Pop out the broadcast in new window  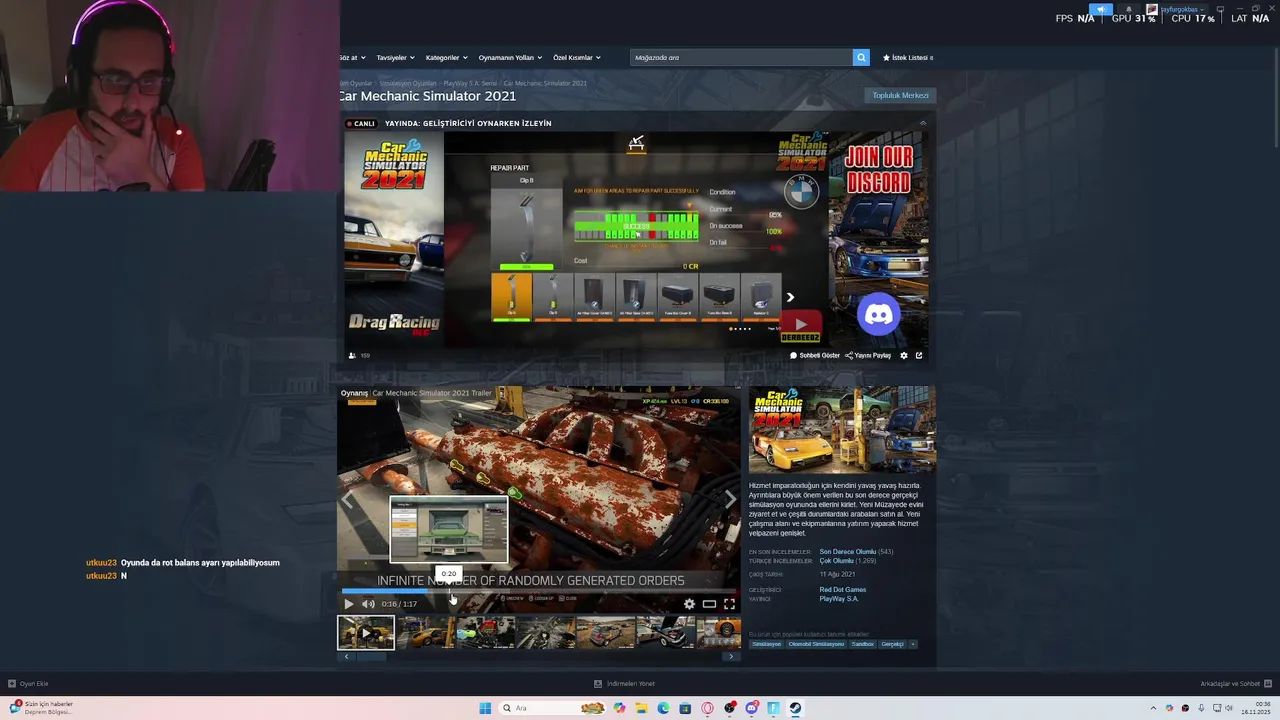[x=919, y=355]
